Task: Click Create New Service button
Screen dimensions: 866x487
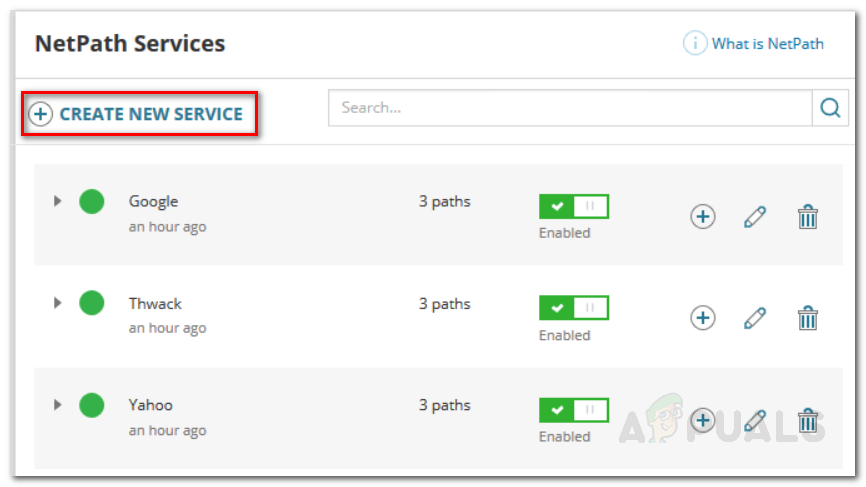Action: coord(138,114)
